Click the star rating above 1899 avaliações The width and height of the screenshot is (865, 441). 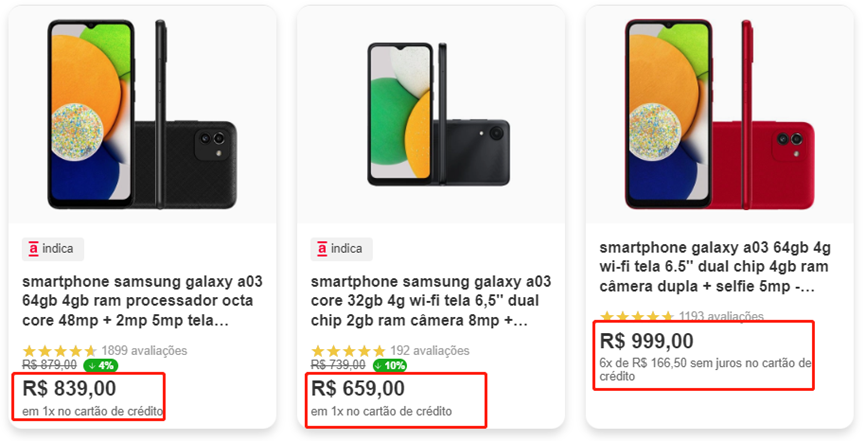pos(60,351)
